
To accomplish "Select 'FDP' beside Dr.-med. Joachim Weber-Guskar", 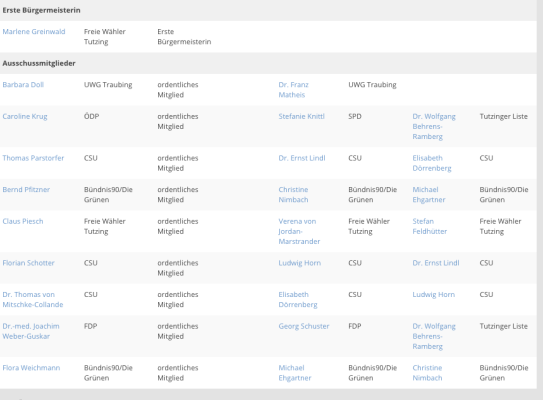I will [90, 326].
